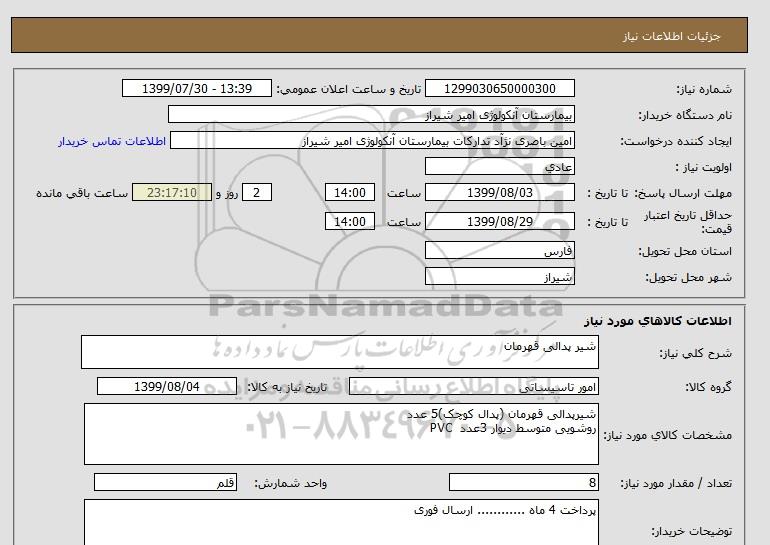The image size is (770, 545).
Task: Click response deadline date 1399/08/03
Action: click(499, 193)
